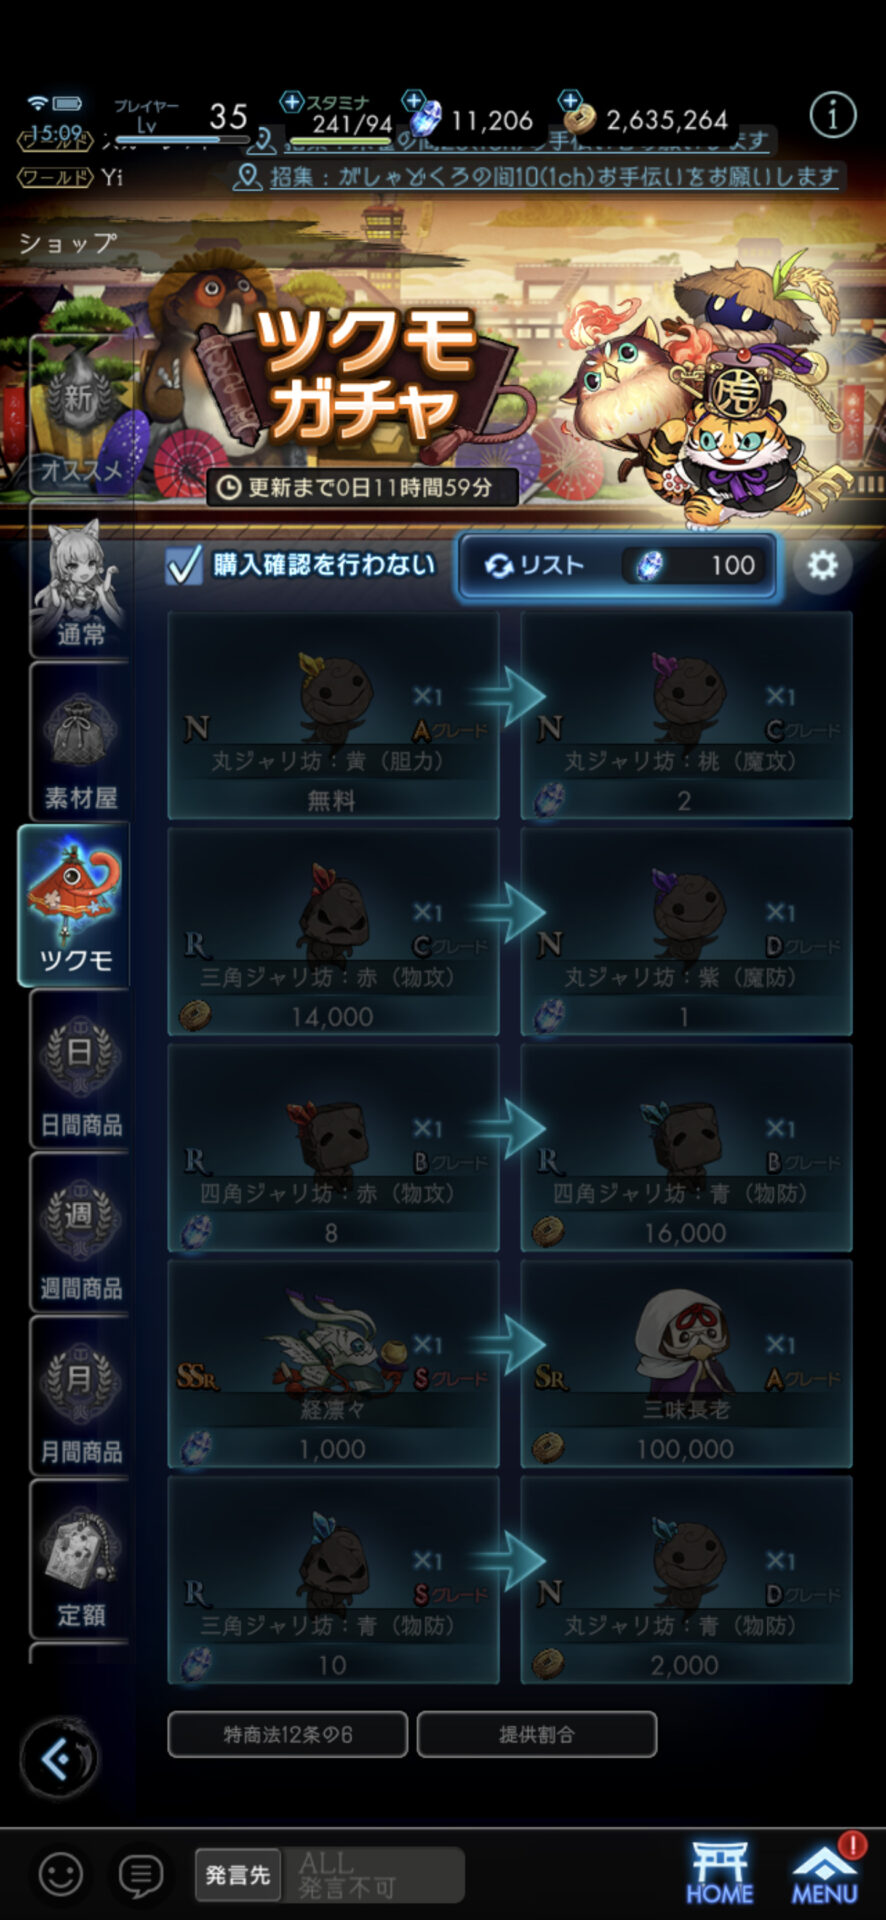Open 特商法12条の6 button

coord(288,1734)
